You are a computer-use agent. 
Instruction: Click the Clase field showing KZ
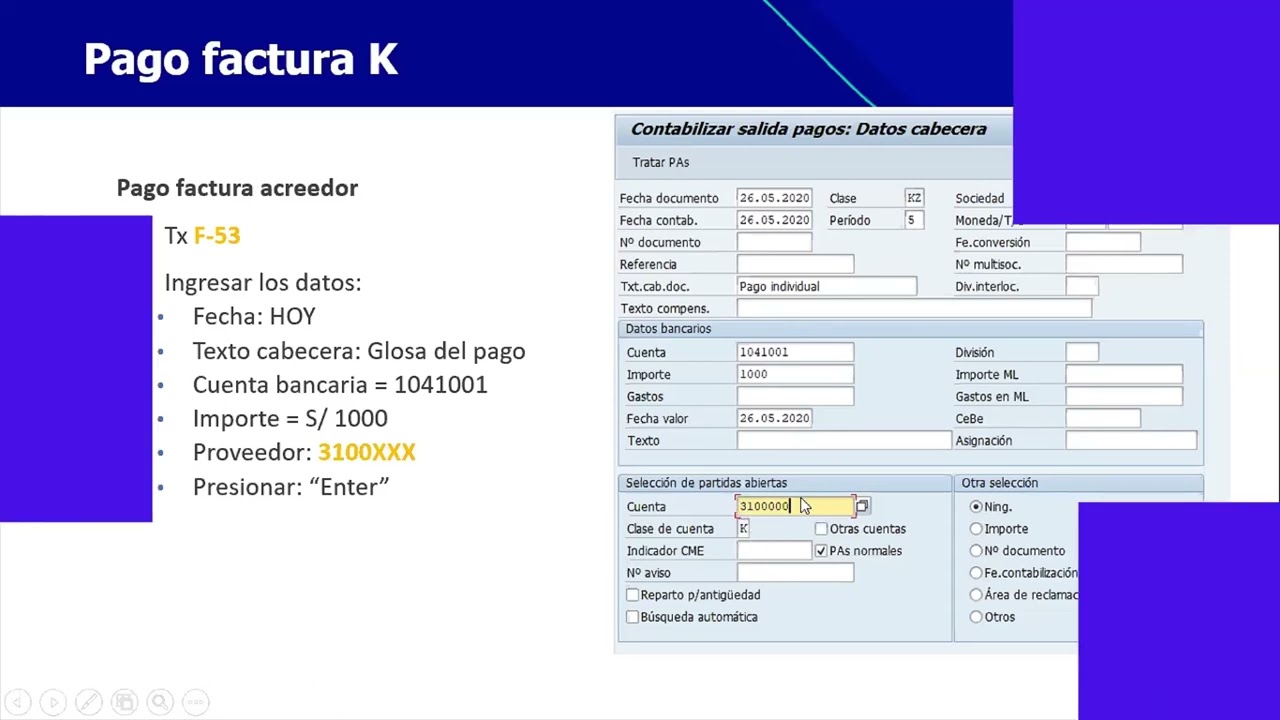pyautogui.click(x=914, y=198)
